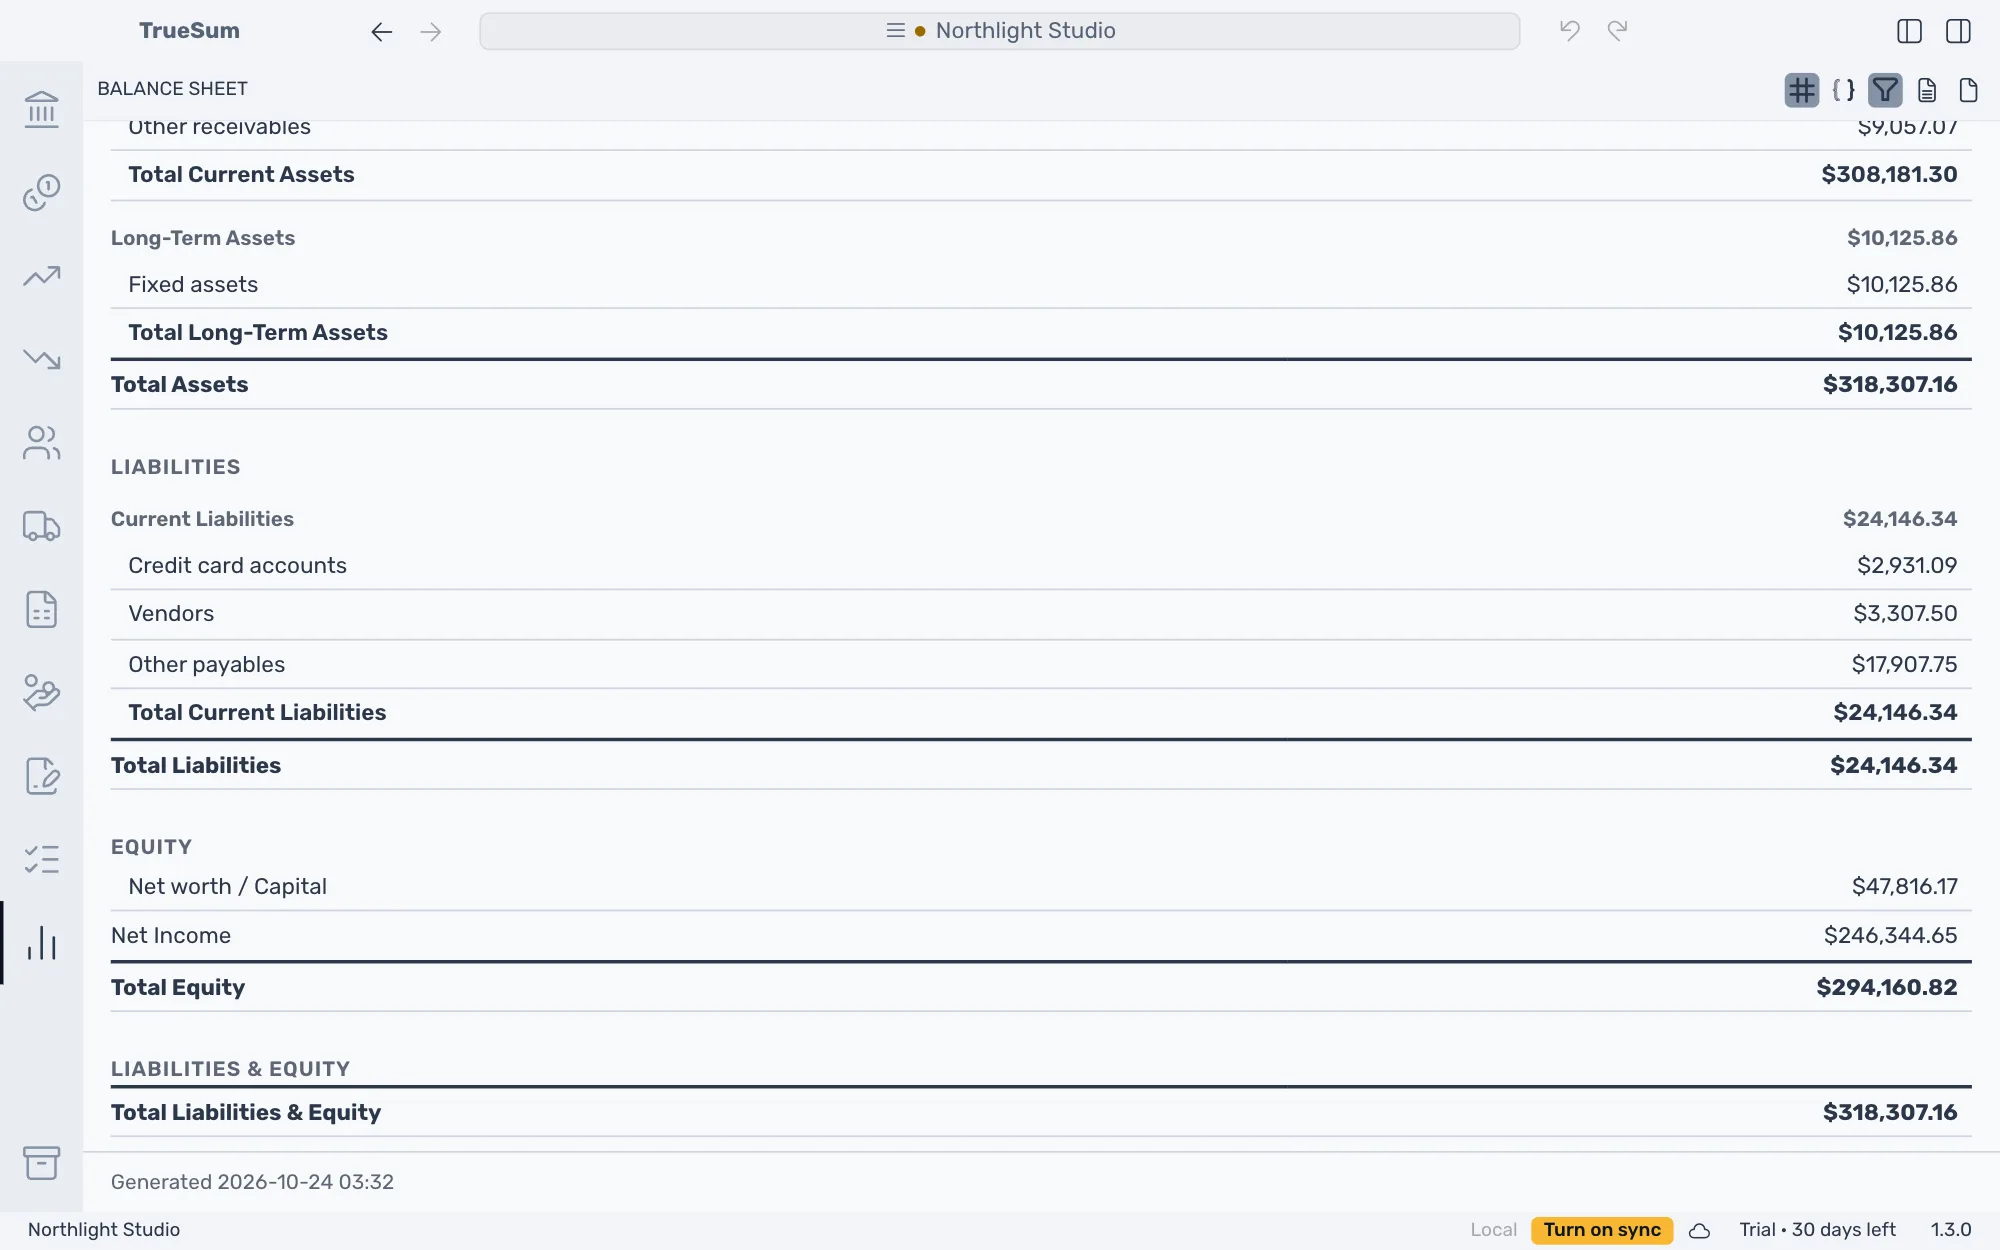The width and height of the screenshot is (2000, 1250).
Task: Select the Vendors row
Action: [1041, 614]
